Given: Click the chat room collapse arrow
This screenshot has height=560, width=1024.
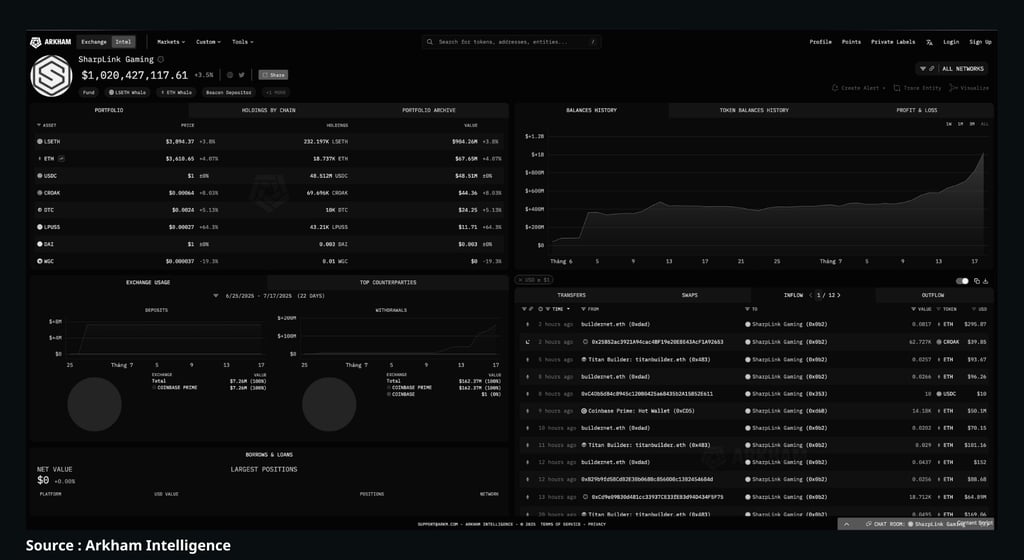Looking at the screenshot, I should [846, 523].
